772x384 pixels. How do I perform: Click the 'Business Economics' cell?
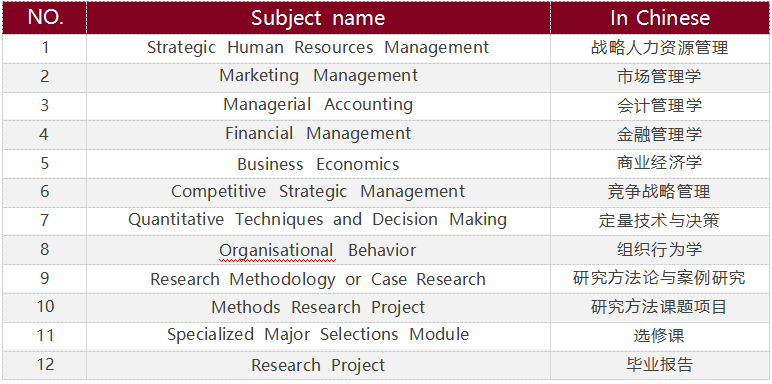(x=318, y=163)
